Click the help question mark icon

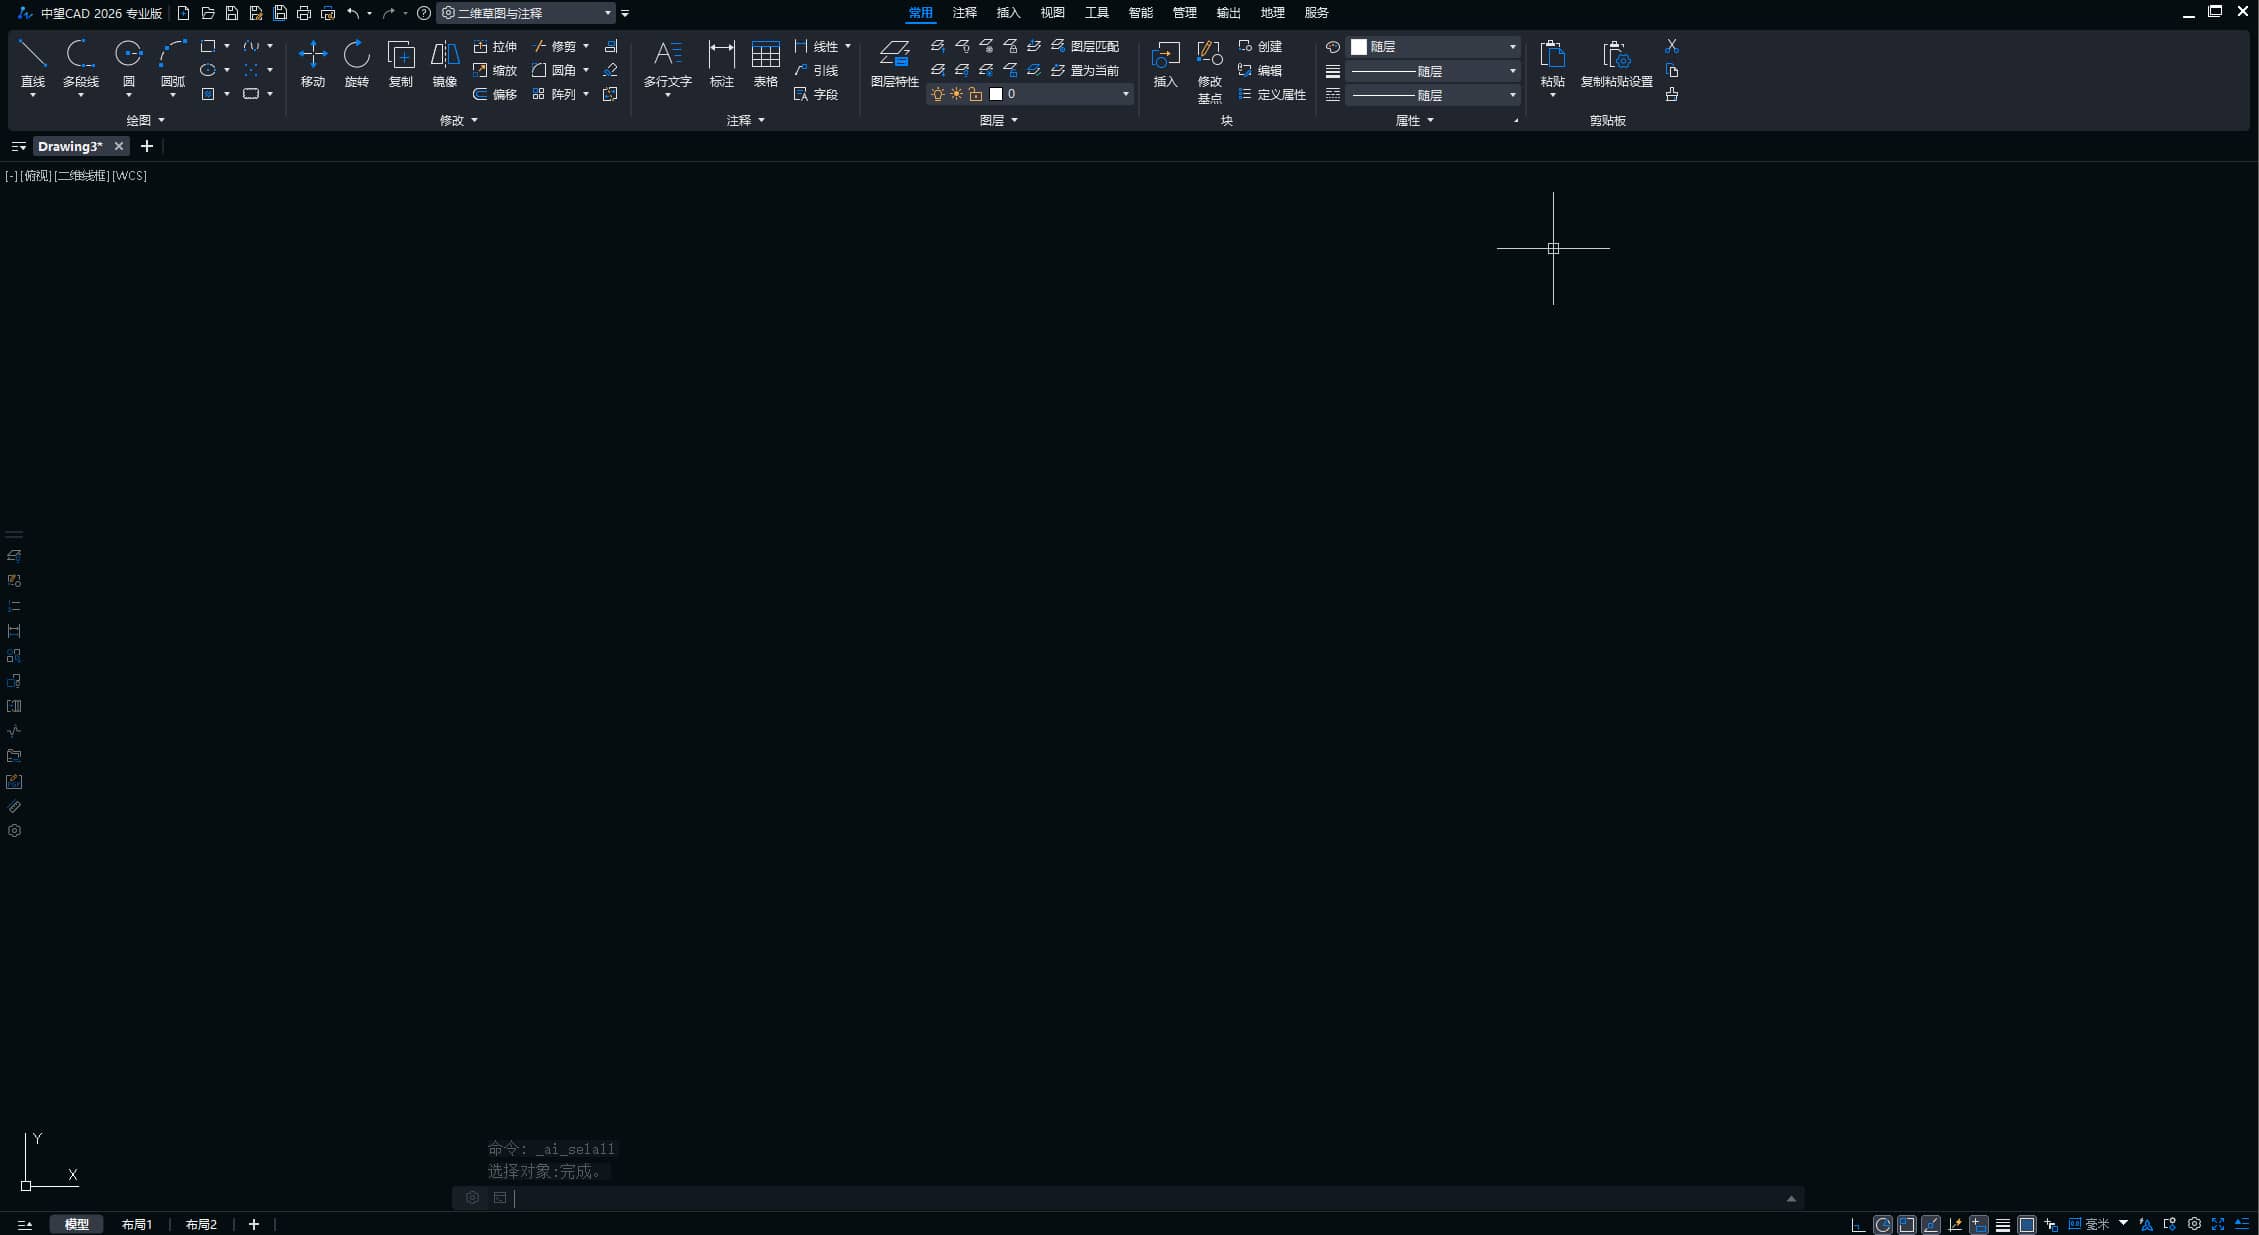click(424, 13)
